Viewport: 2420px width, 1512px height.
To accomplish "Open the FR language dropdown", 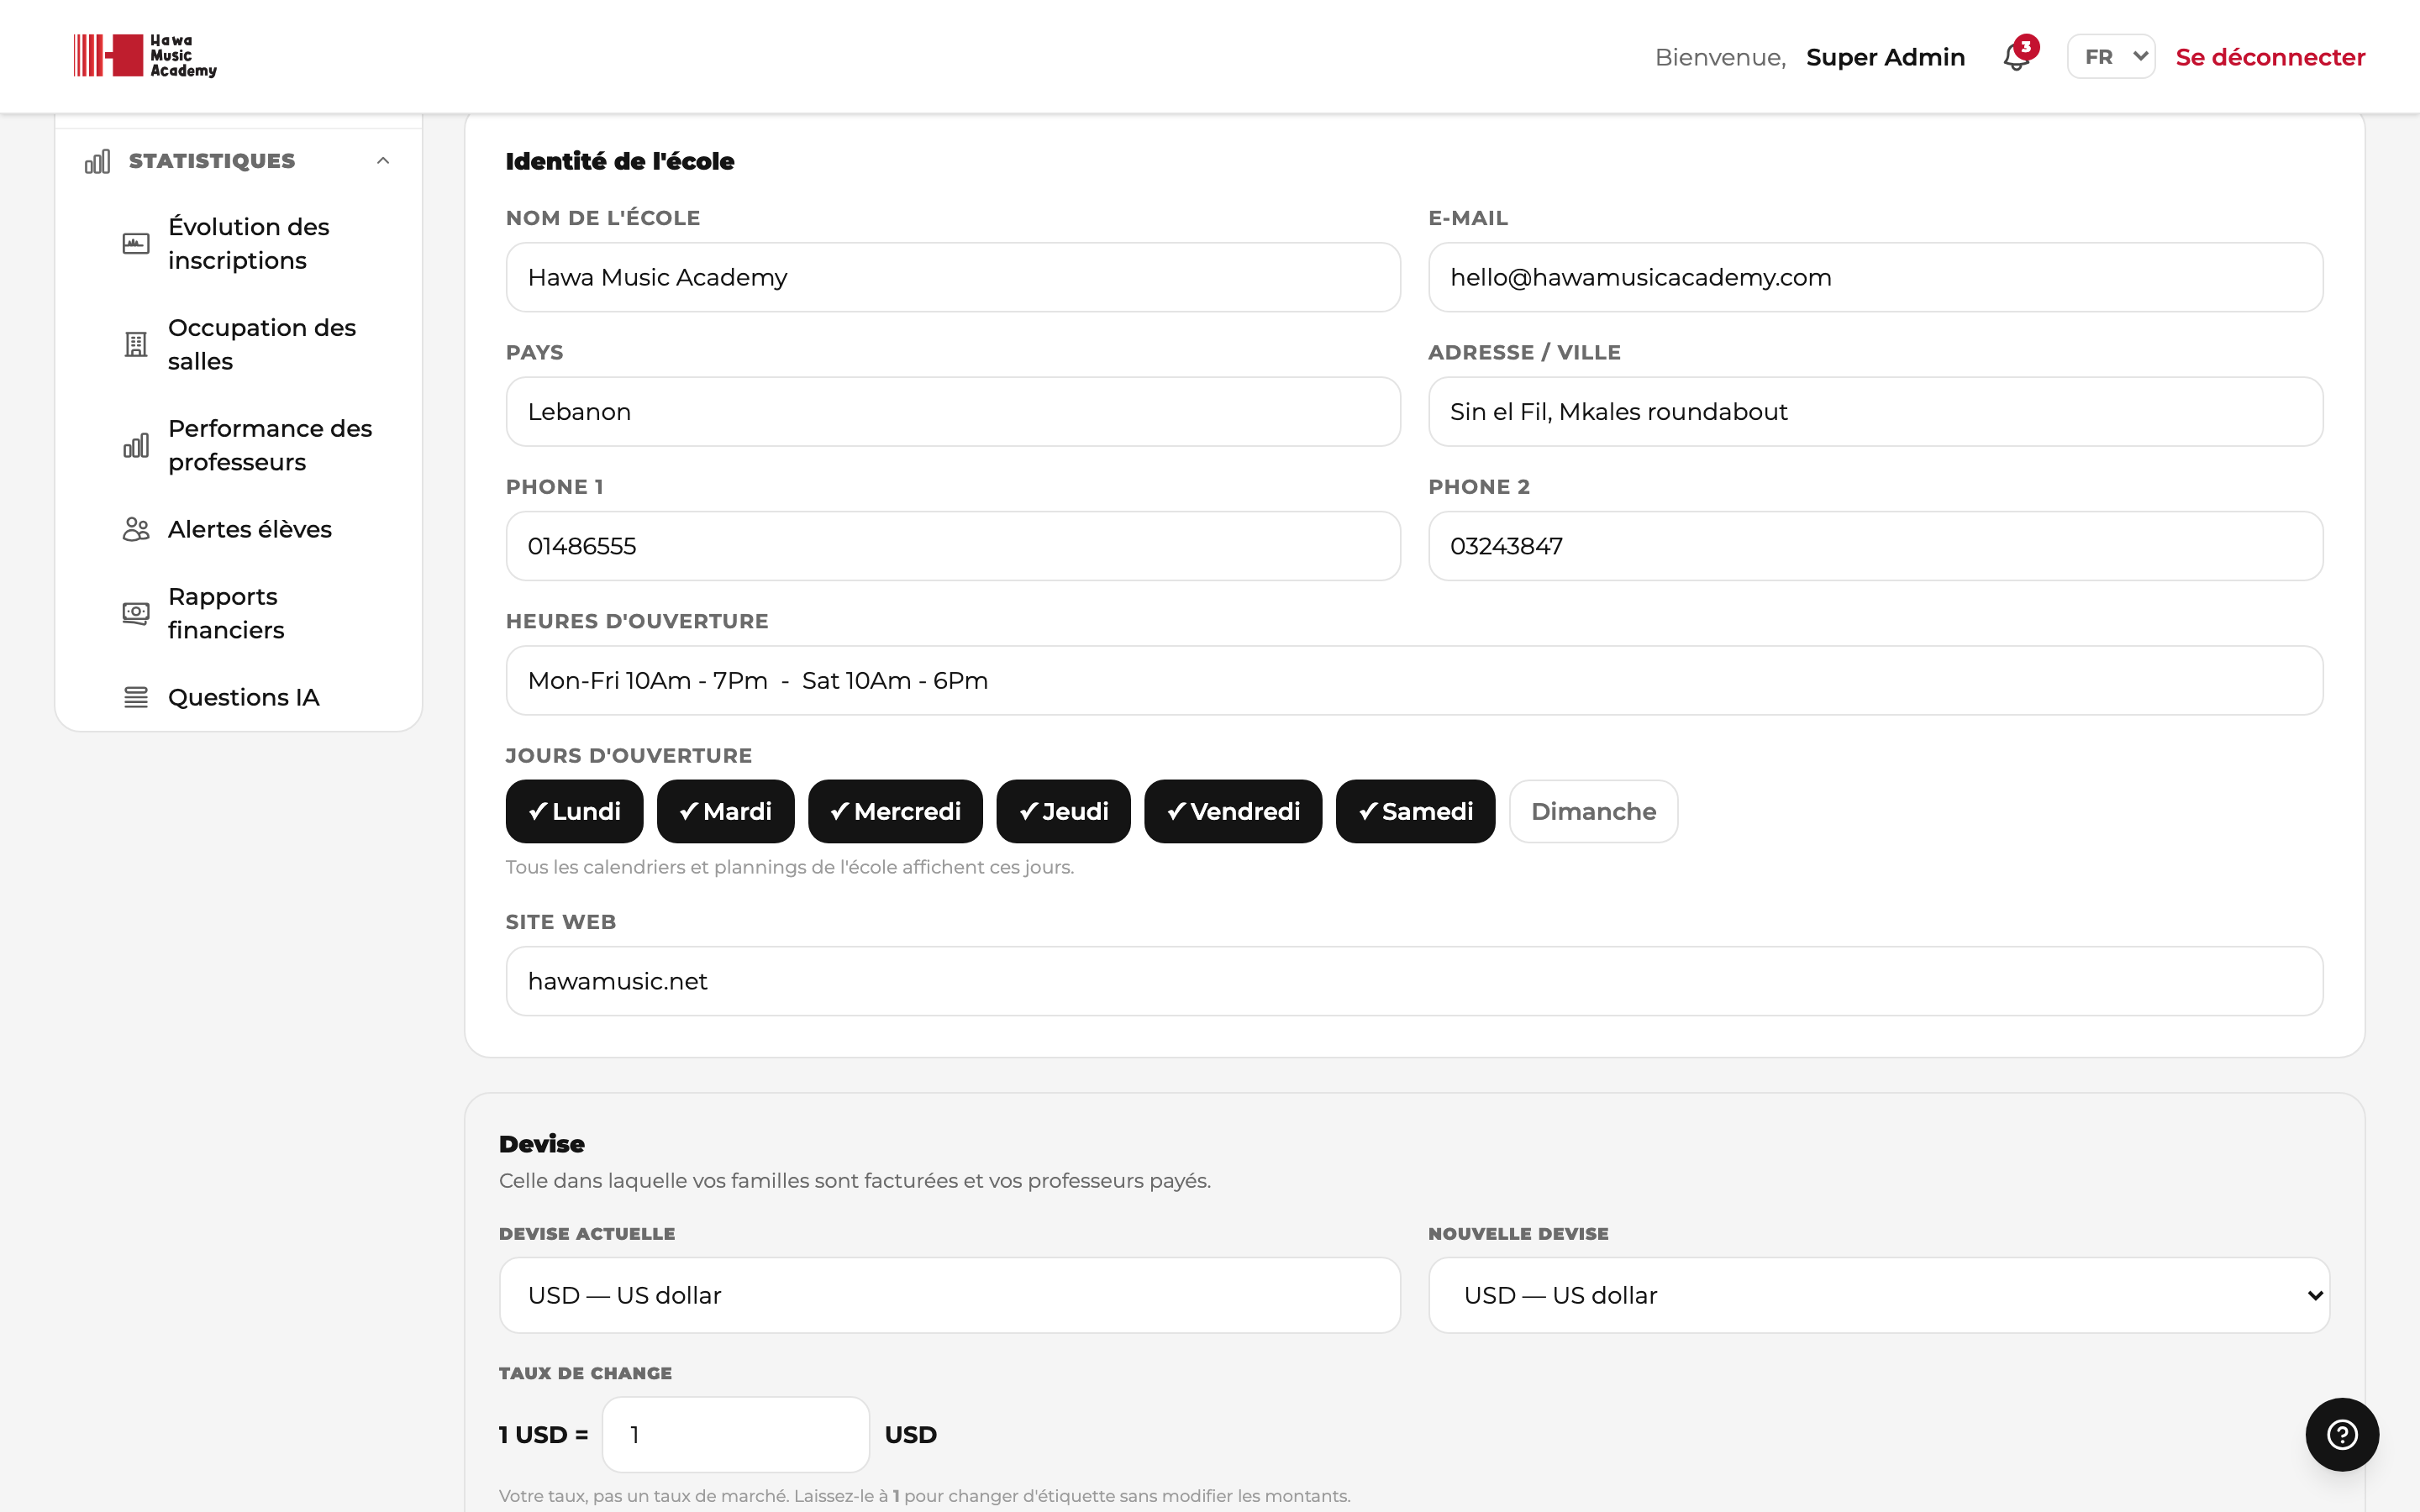I will [2111, 57].
